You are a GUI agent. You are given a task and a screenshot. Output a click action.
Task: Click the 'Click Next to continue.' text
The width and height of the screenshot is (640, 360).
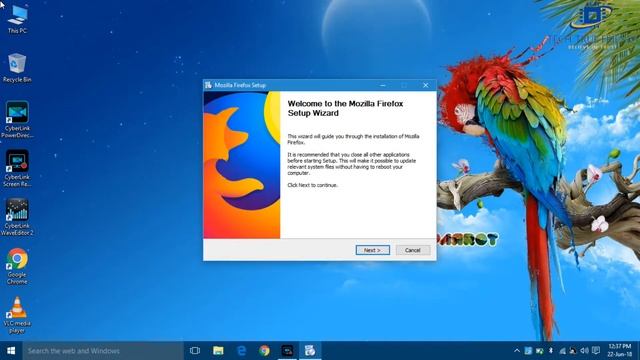click(x=313, y=185)
